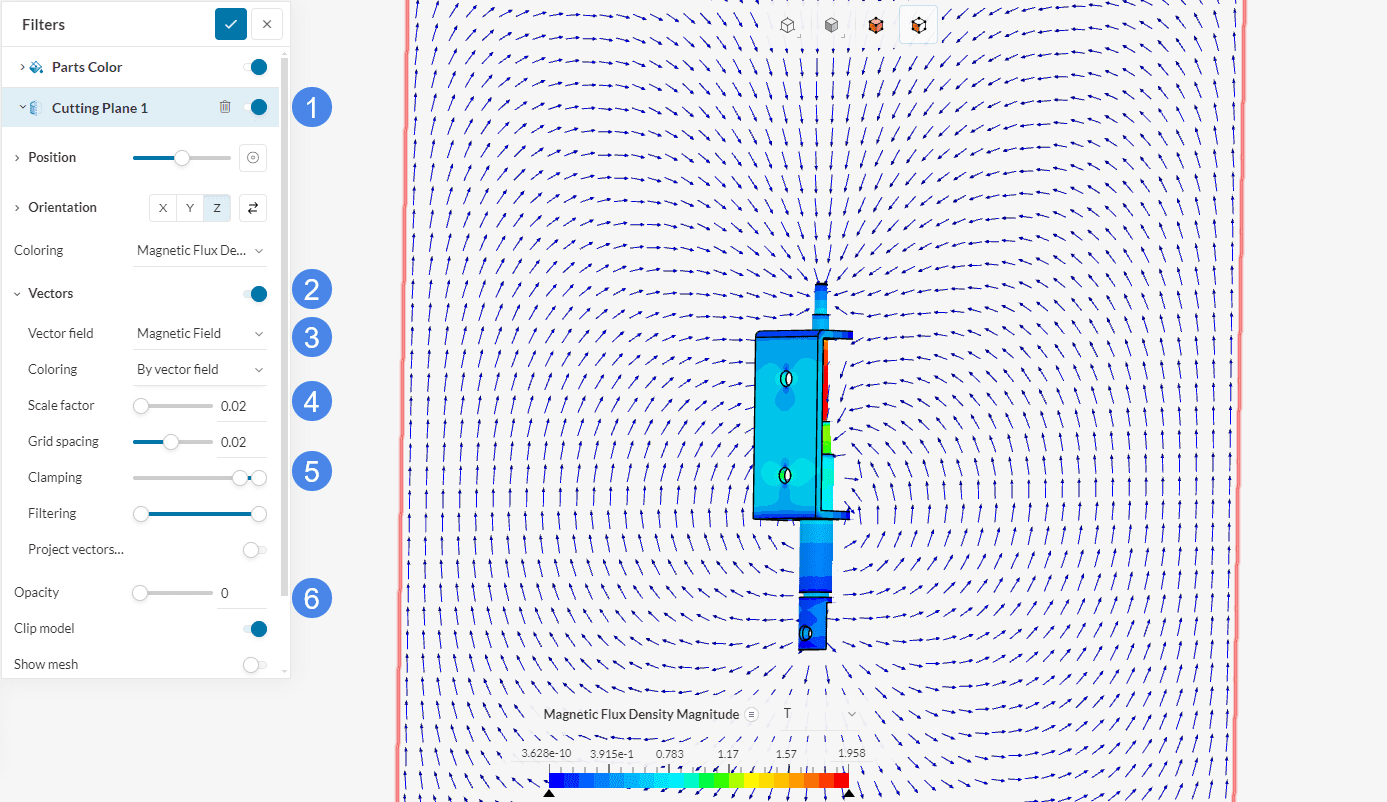Select the orange-and-white cube render mode
1387x802 pixels.
(918, 26)
